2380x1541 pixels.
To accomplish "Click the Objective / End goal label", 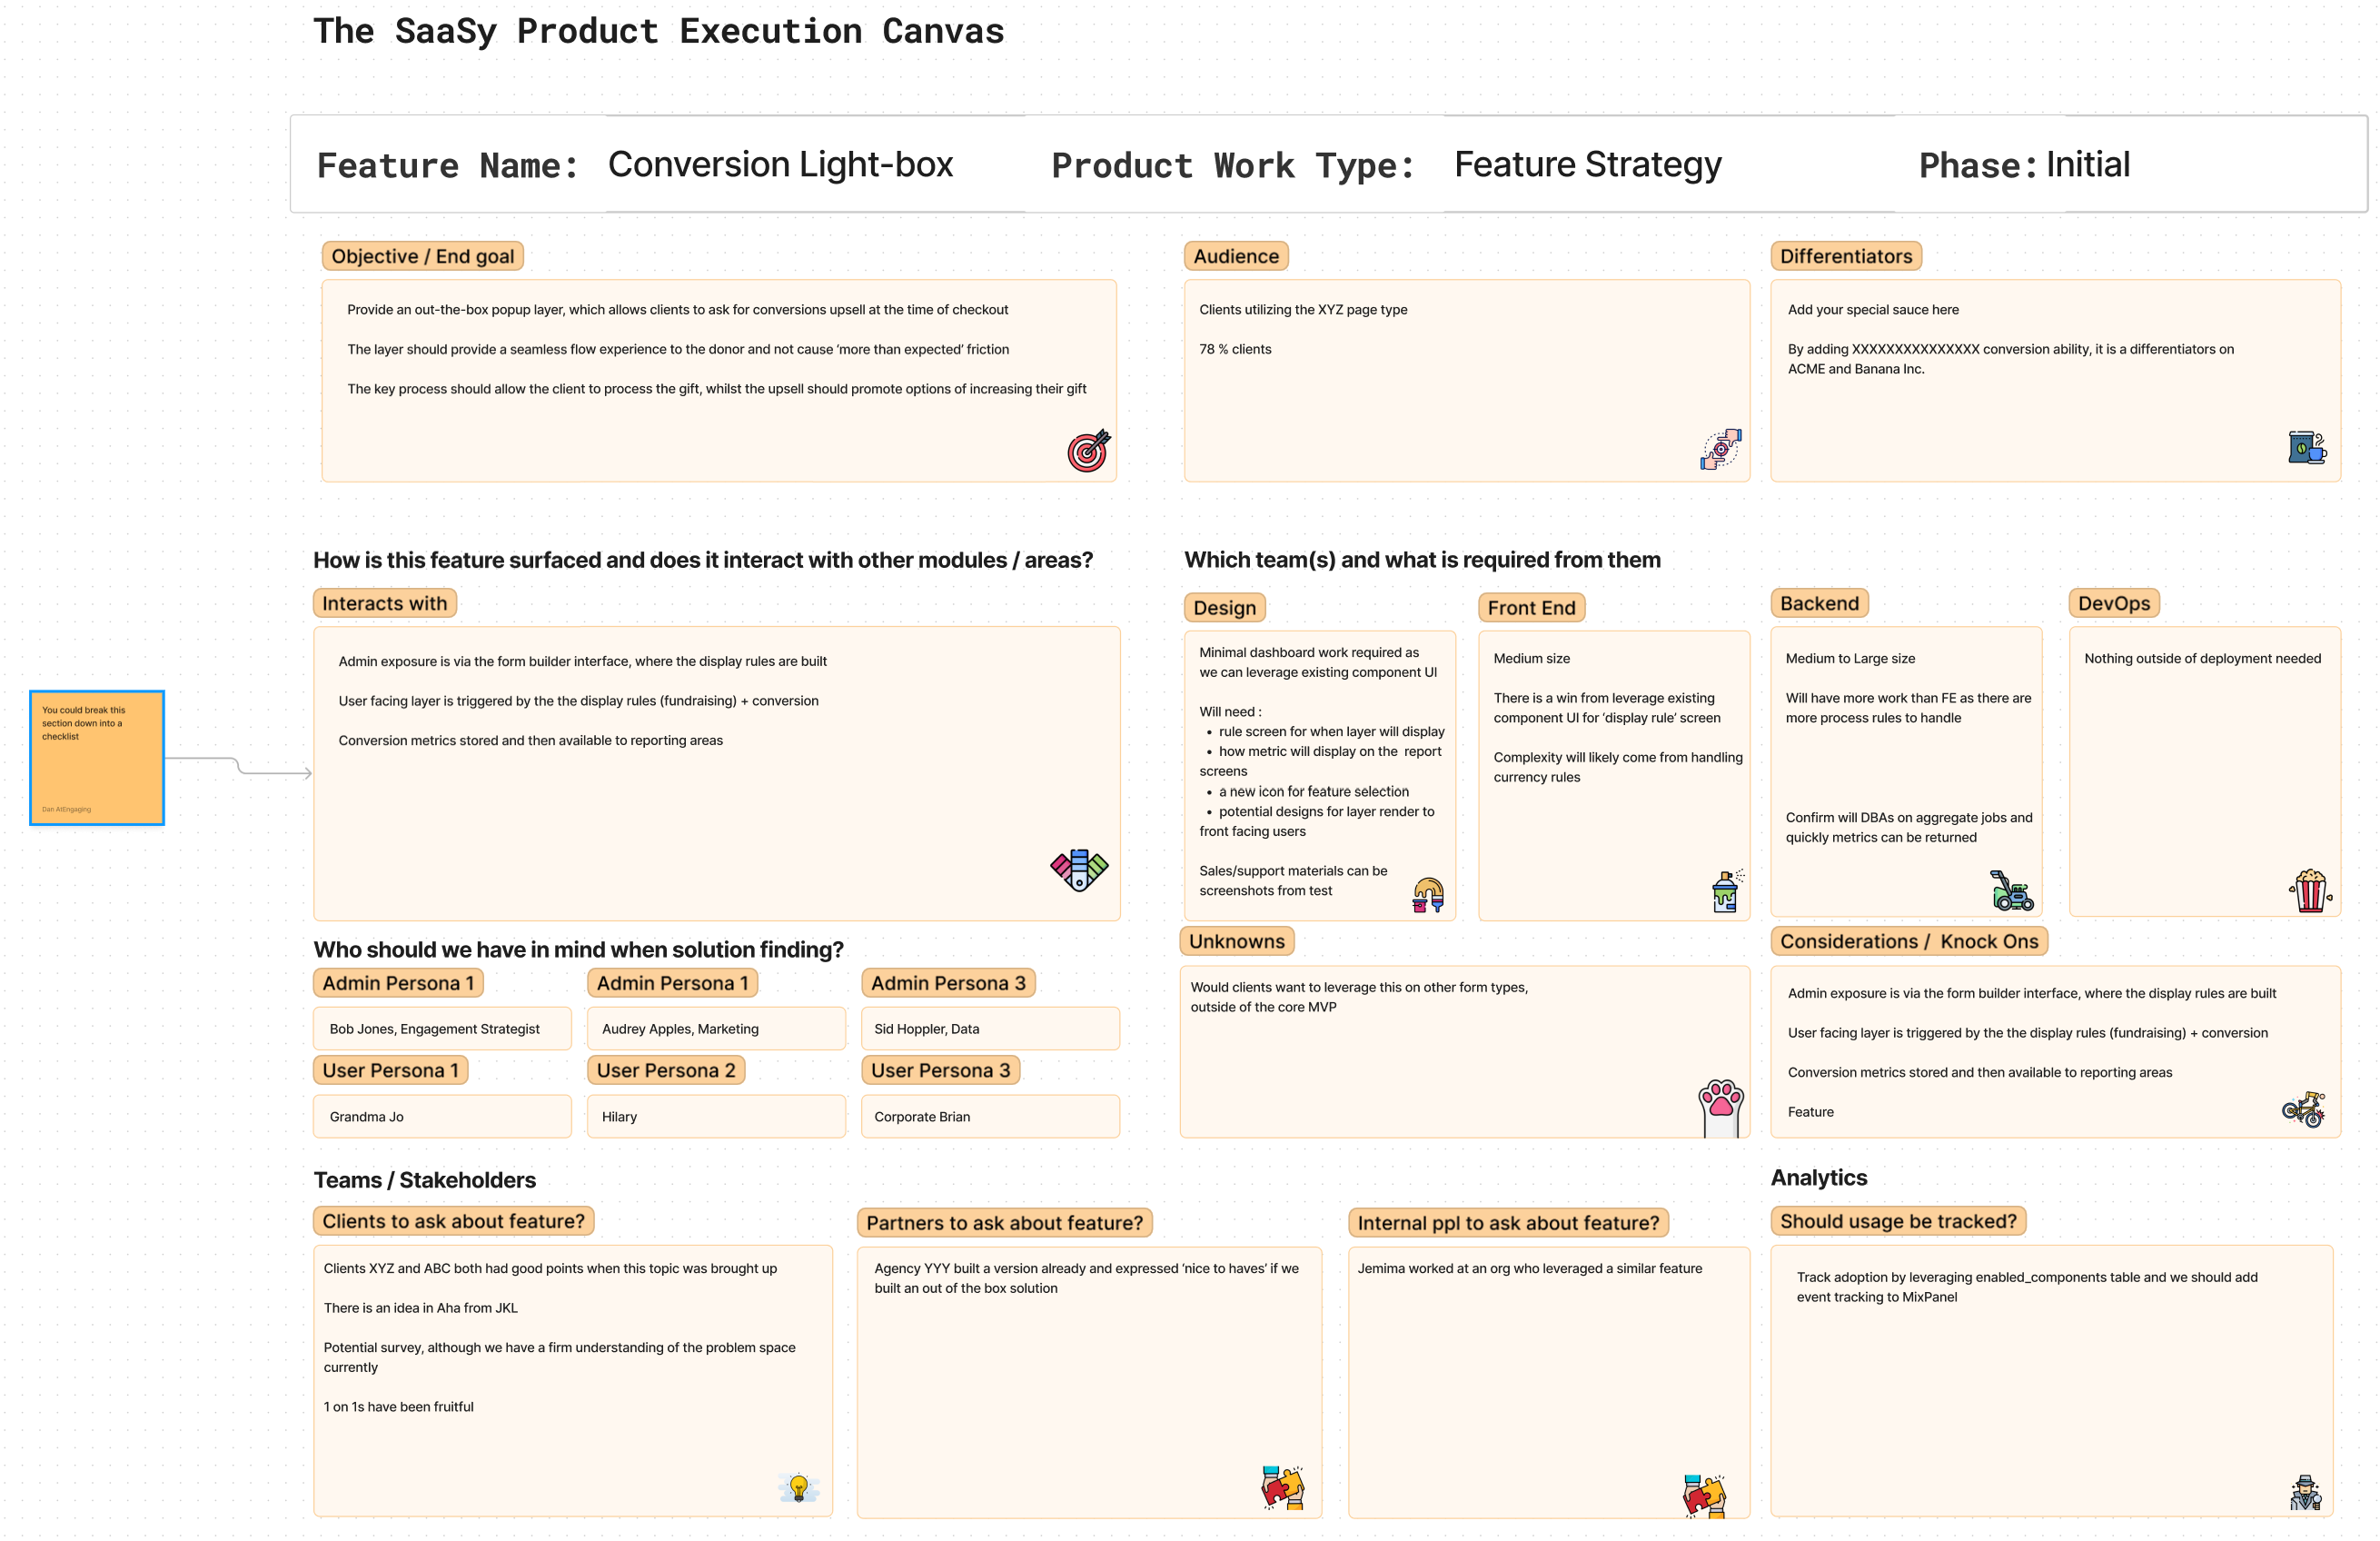I will [x=422, y=256].
